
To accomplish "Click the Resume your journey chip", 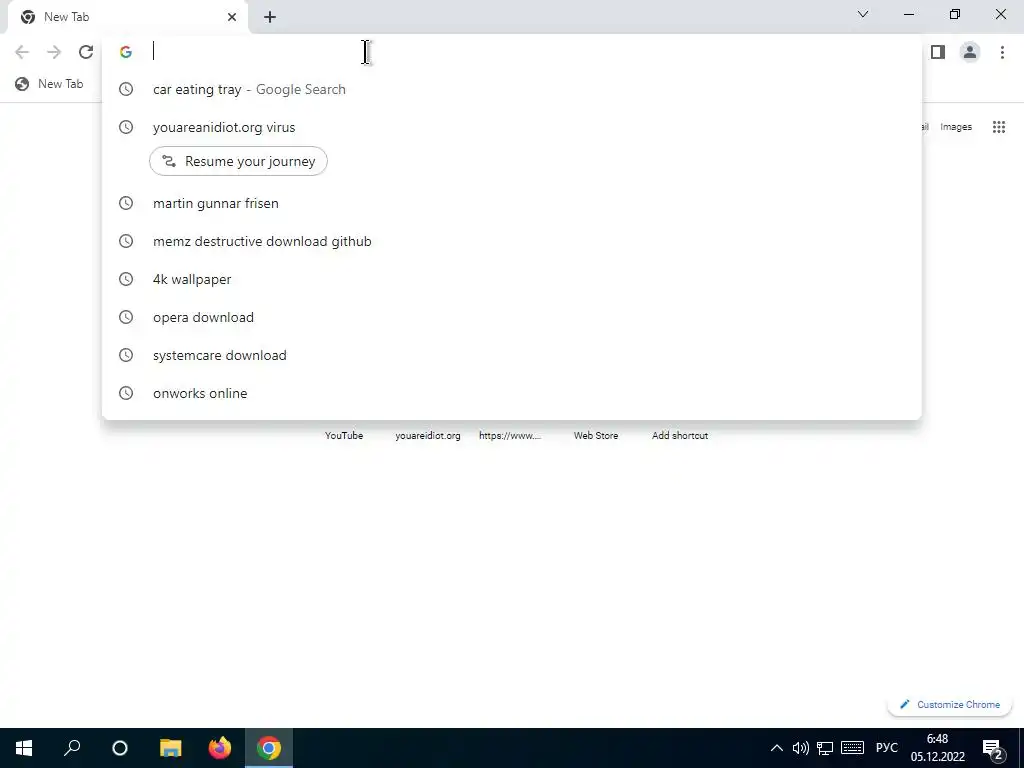I will point(238,161).
